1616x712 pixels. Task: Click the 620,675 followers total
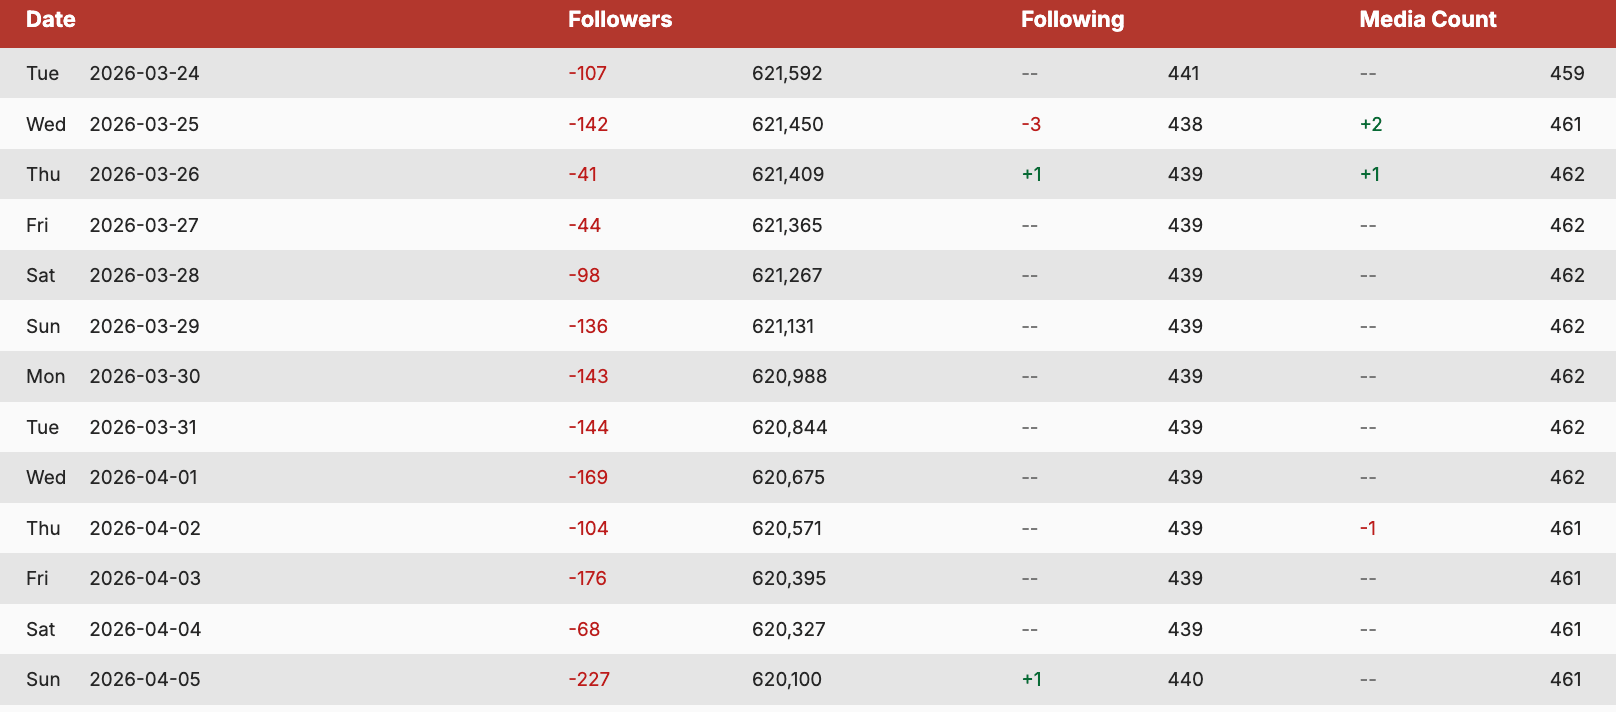point(788,477)
